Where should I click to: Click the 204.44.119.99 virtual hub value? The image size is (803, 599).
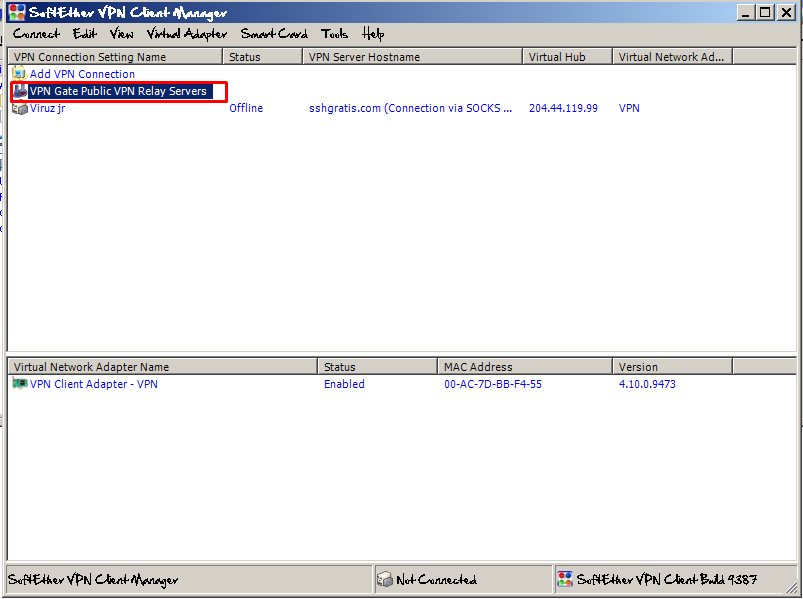pos(563,108)
